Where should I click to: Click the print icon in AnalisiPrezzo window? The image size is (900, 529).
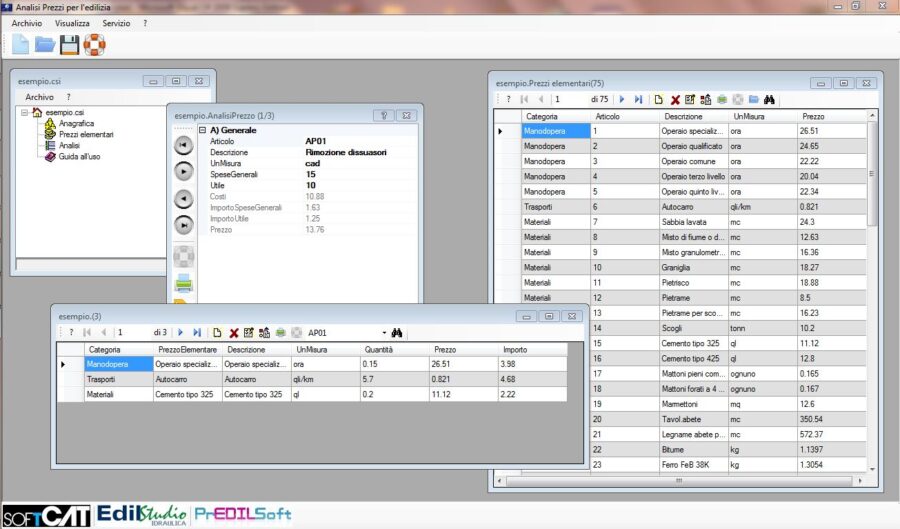pyautogui.click(x=183, y=283)
